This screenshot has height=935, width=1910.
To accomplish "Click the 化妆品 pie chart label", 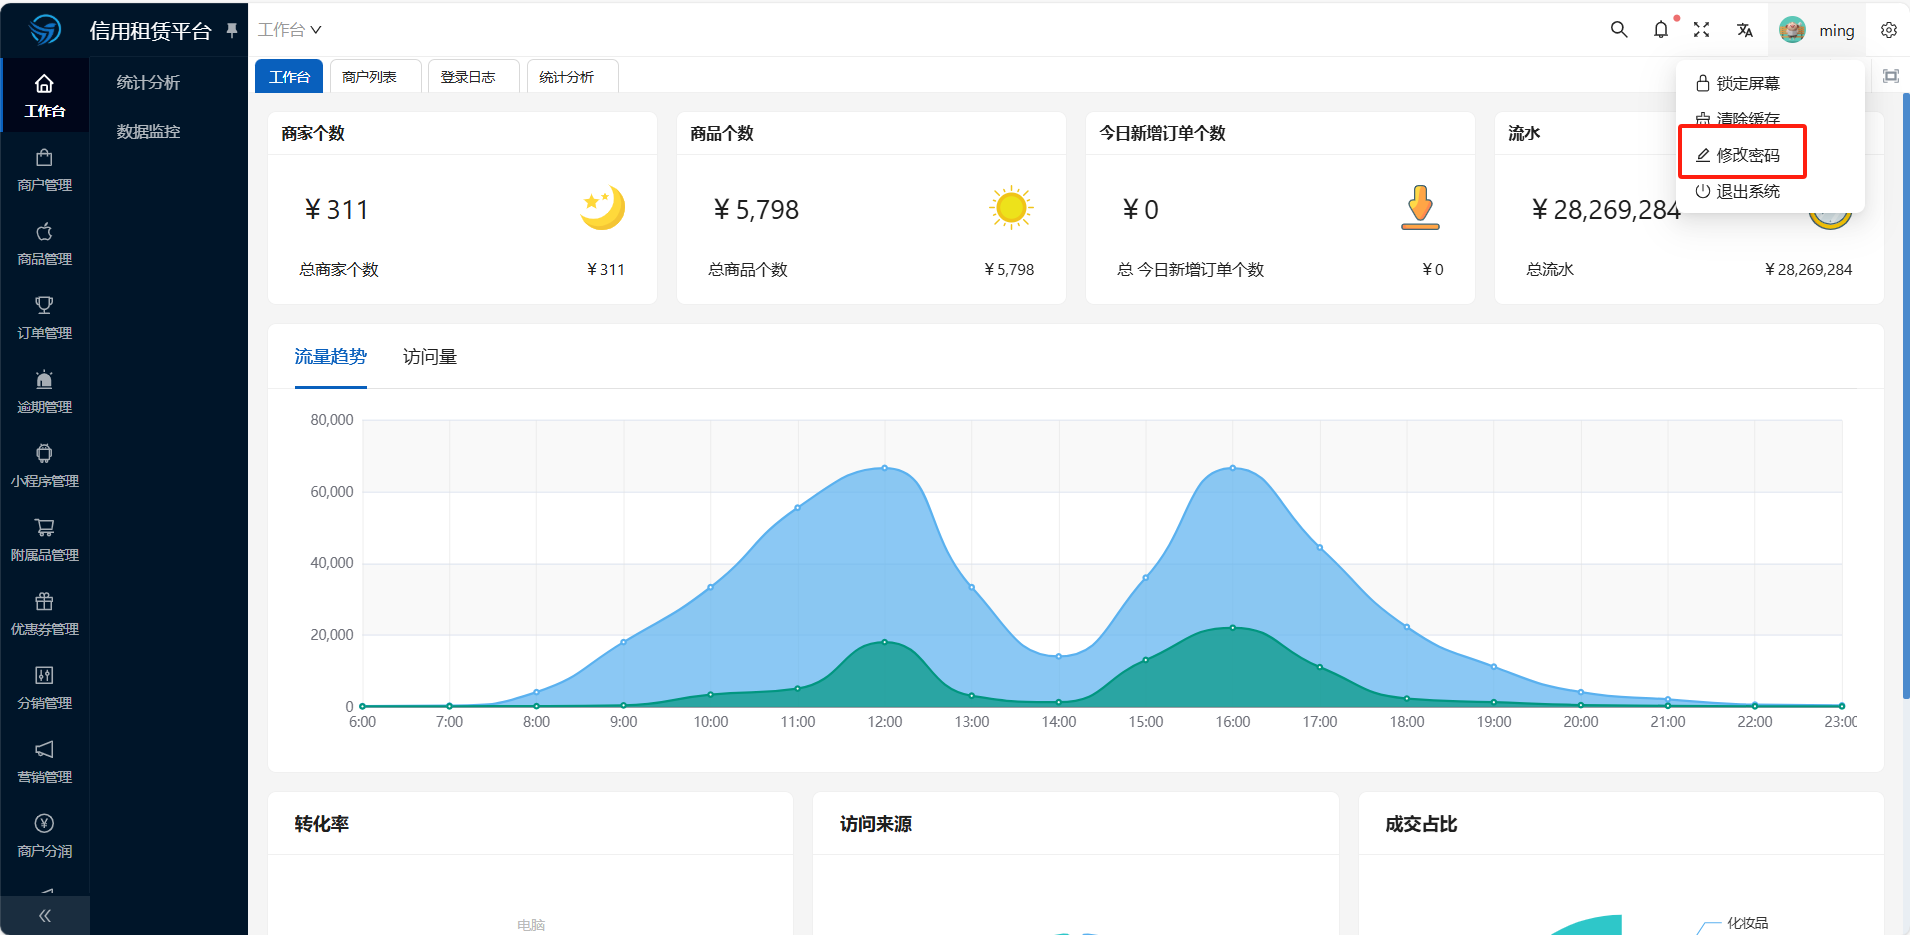I will 1748,923.
